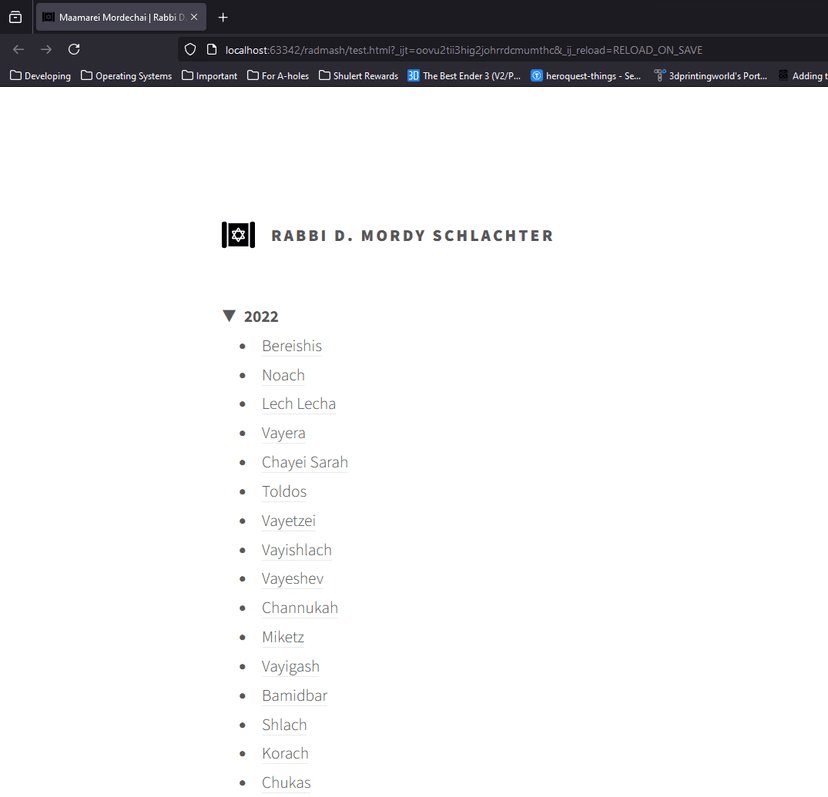Image resolution: width=828 pixels, height=797 pixels.
Task: Open the recent tabs list icon
Action: (x=15, y=17)
